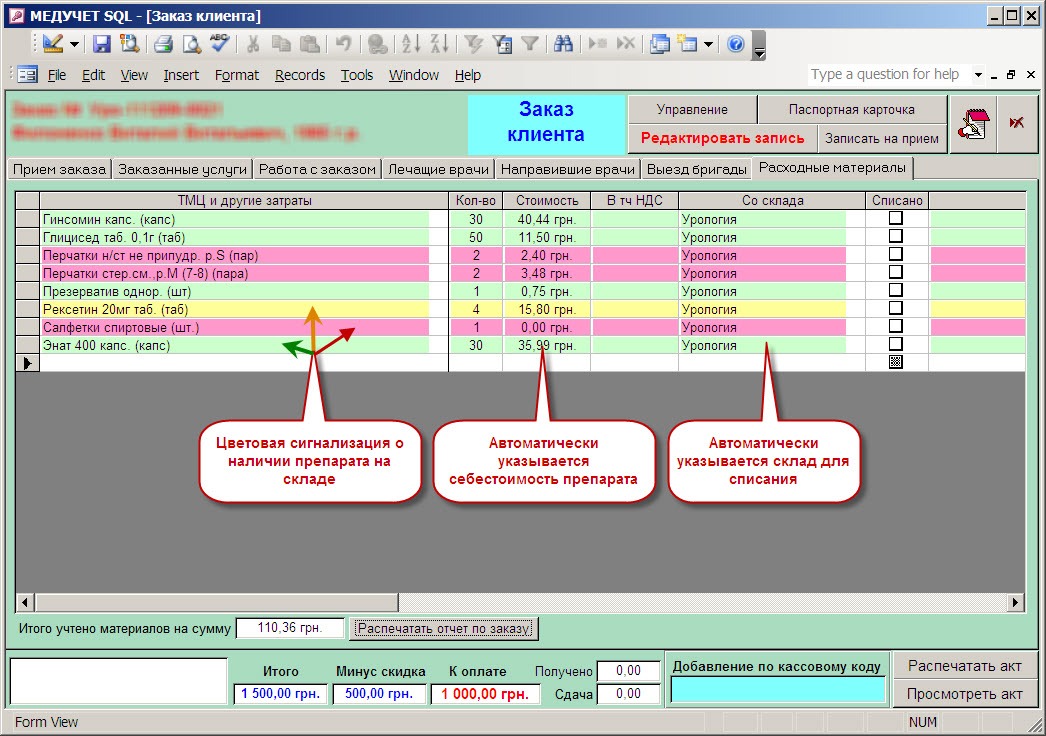Toggle Списано for Энат 400 капс.
The height and width of the screenshot is (736, 1046).
tap(896, 344)
